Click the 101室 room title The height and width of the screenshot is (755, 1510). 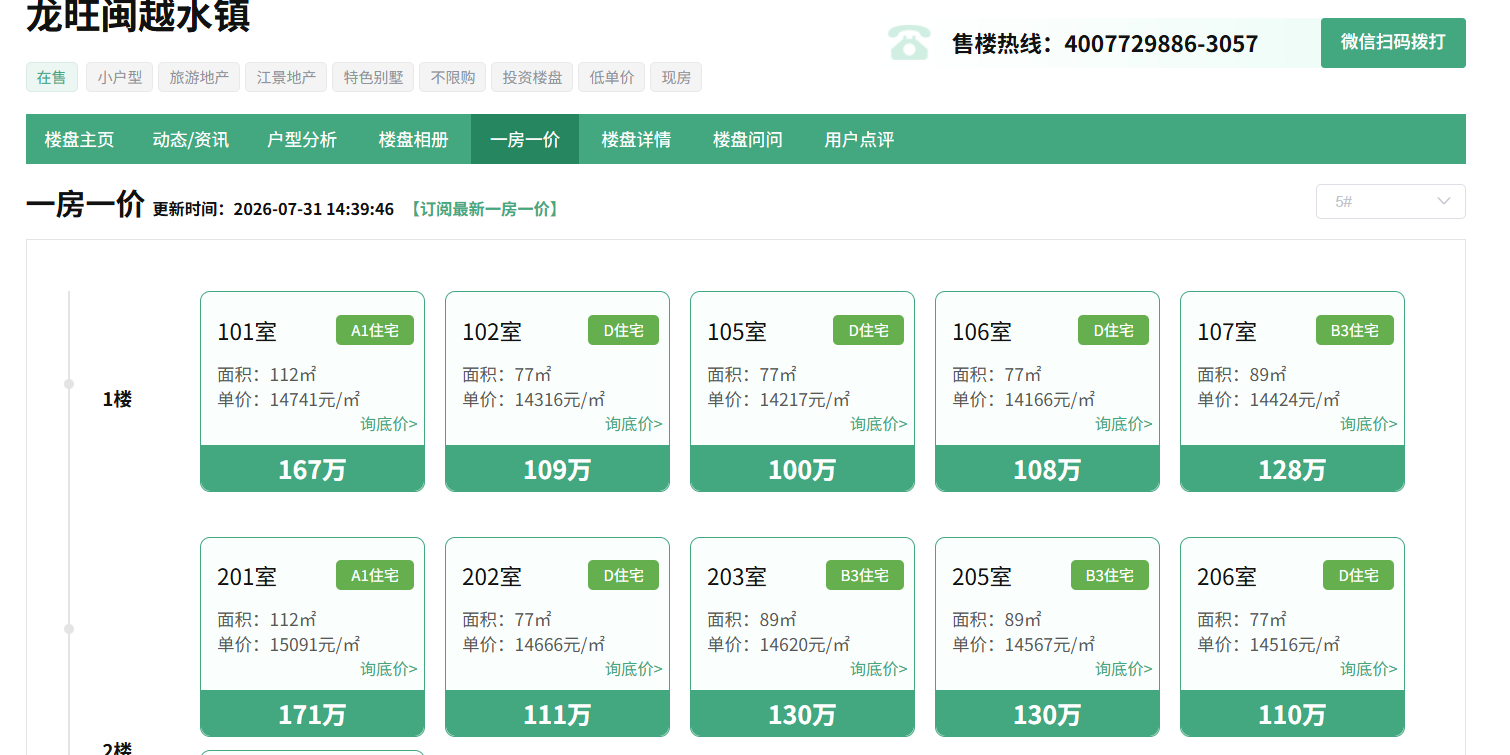tap(247, 331)
